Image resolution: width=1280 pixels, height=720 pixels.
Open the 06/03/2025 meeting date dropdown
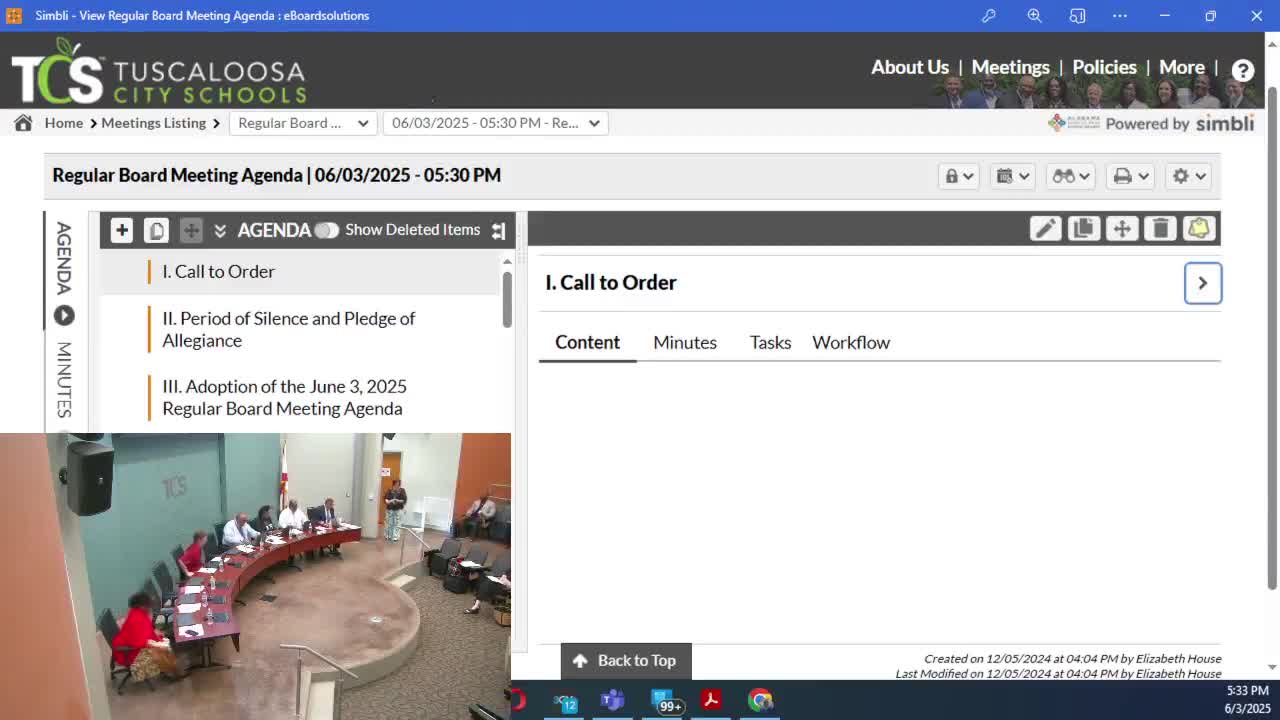496,123
